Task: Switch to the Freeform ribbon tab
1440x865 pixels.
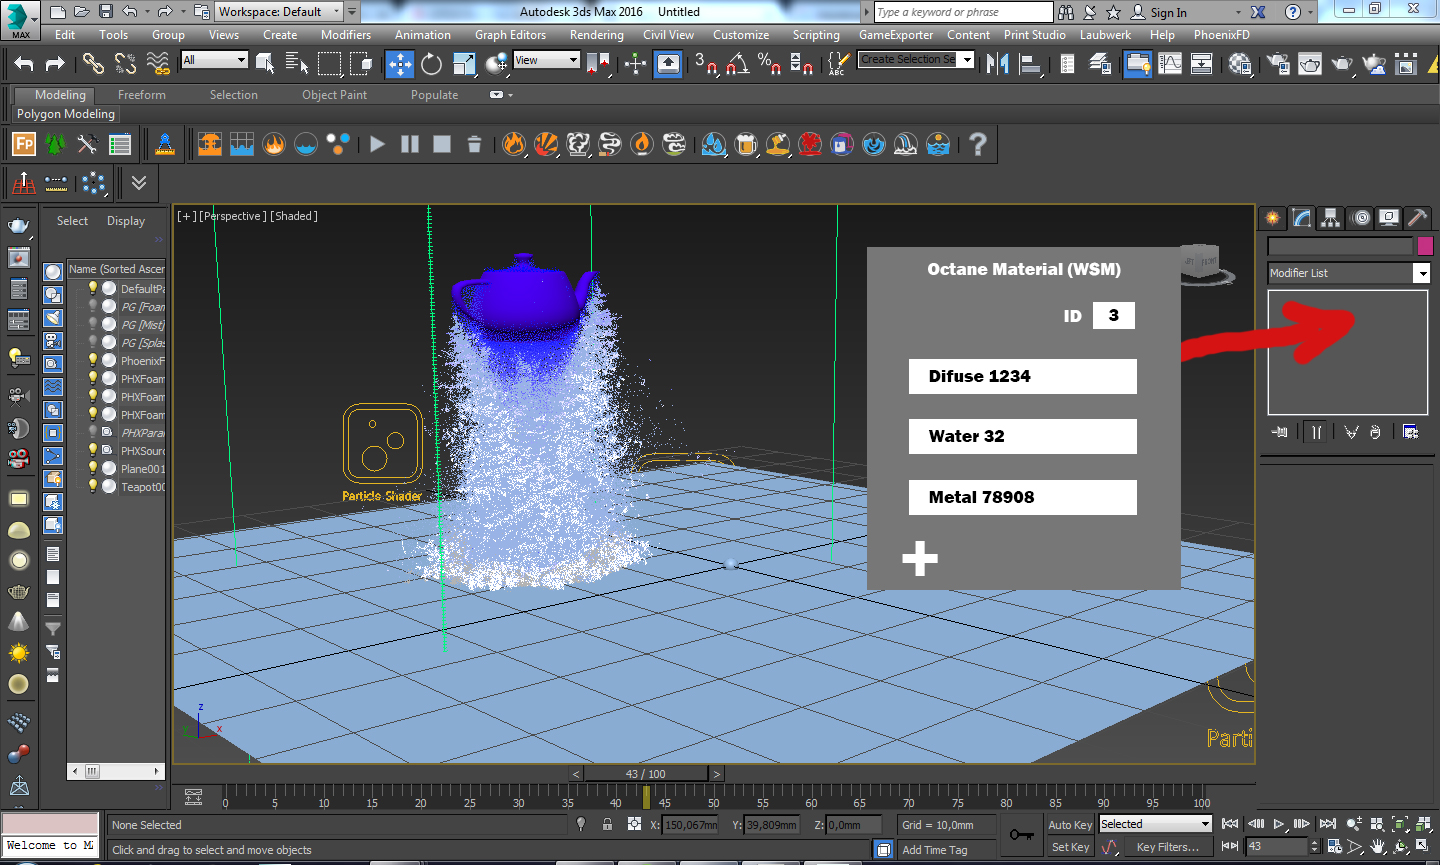Action: tap(142, 95)
